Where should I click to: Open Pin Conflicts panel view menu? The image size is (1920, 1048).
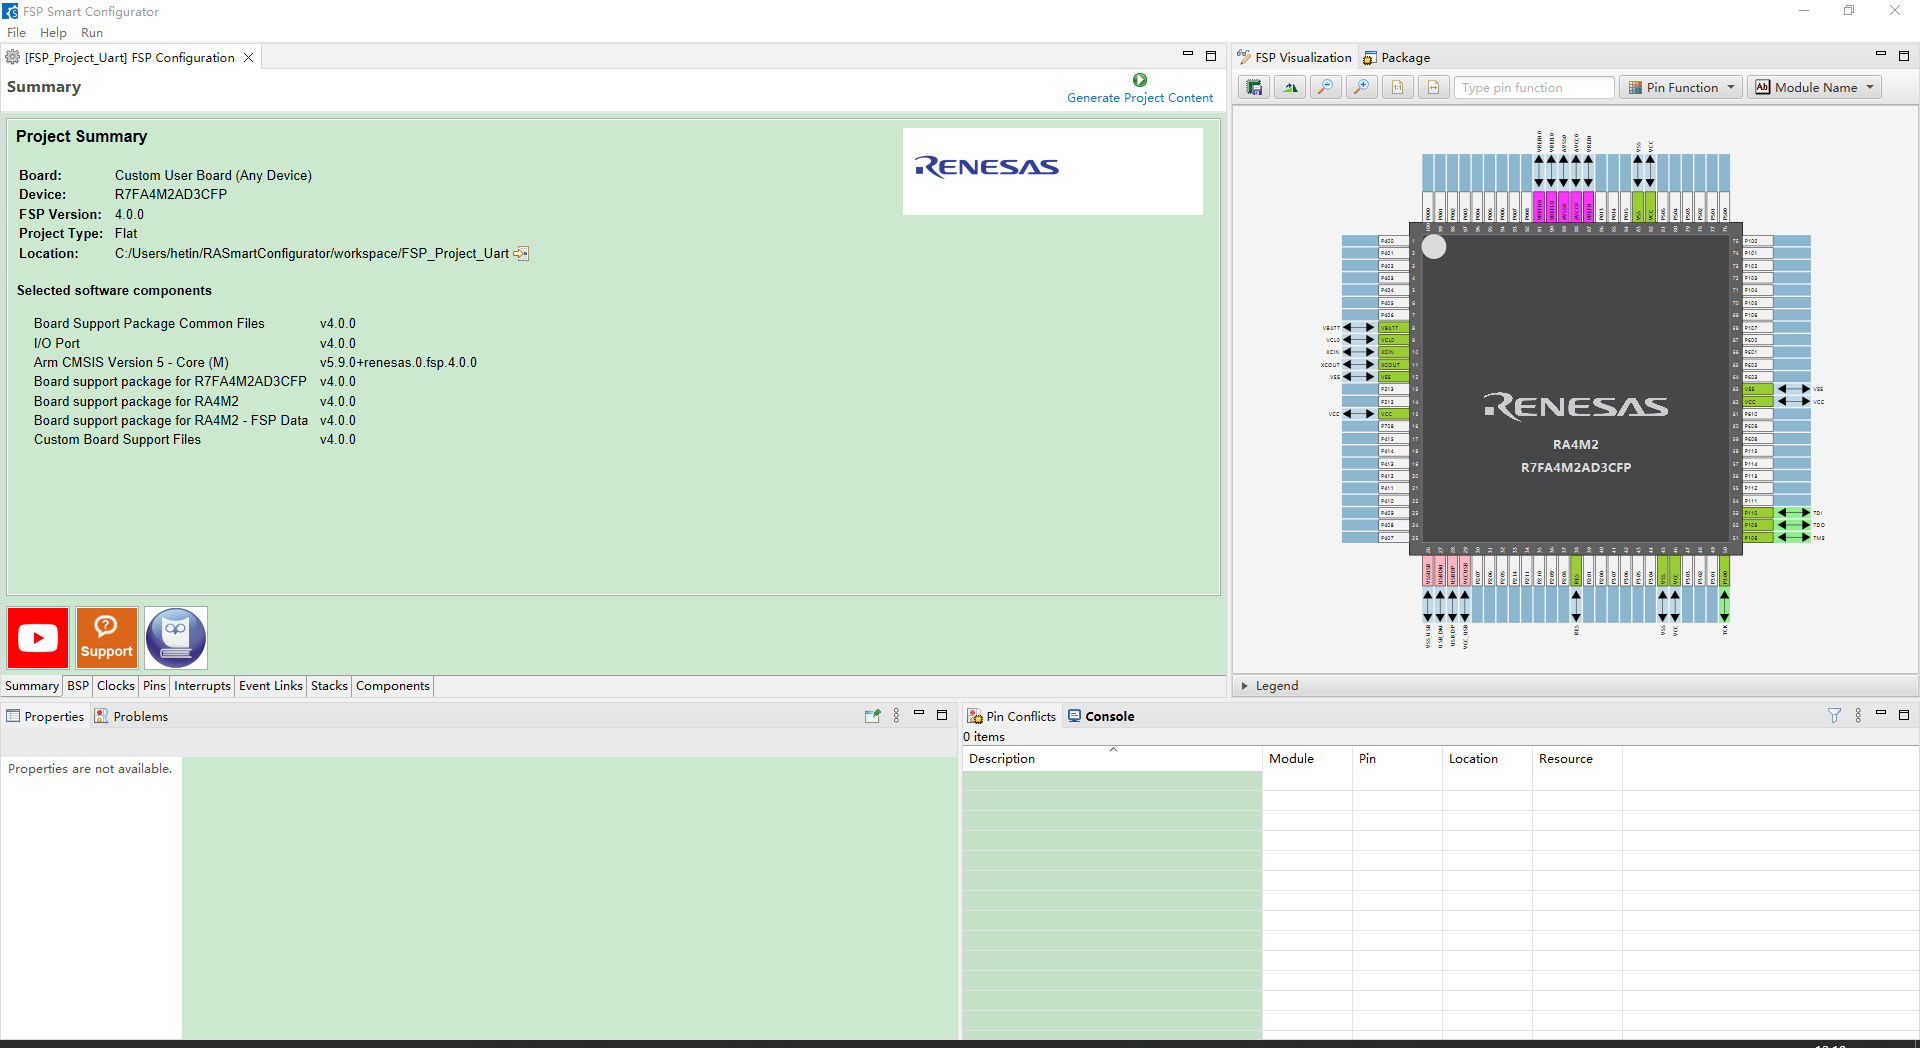(1858, 716)
